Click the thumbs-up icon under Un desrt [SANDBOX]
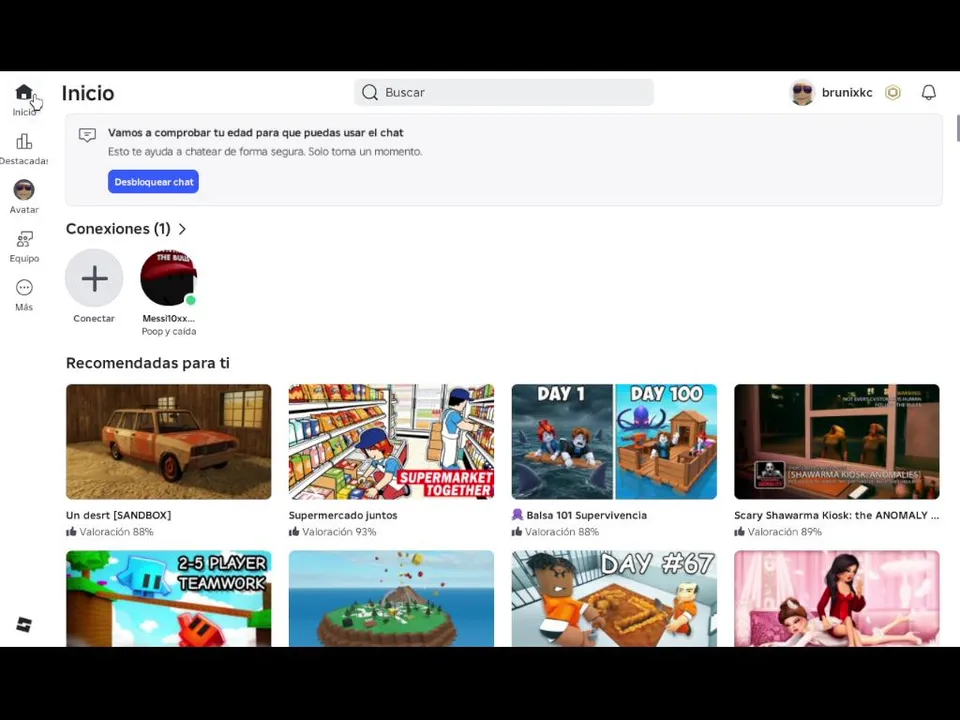The width and height of the screenshot is (960, 720). pyautogui.click(x=72, y=531)
